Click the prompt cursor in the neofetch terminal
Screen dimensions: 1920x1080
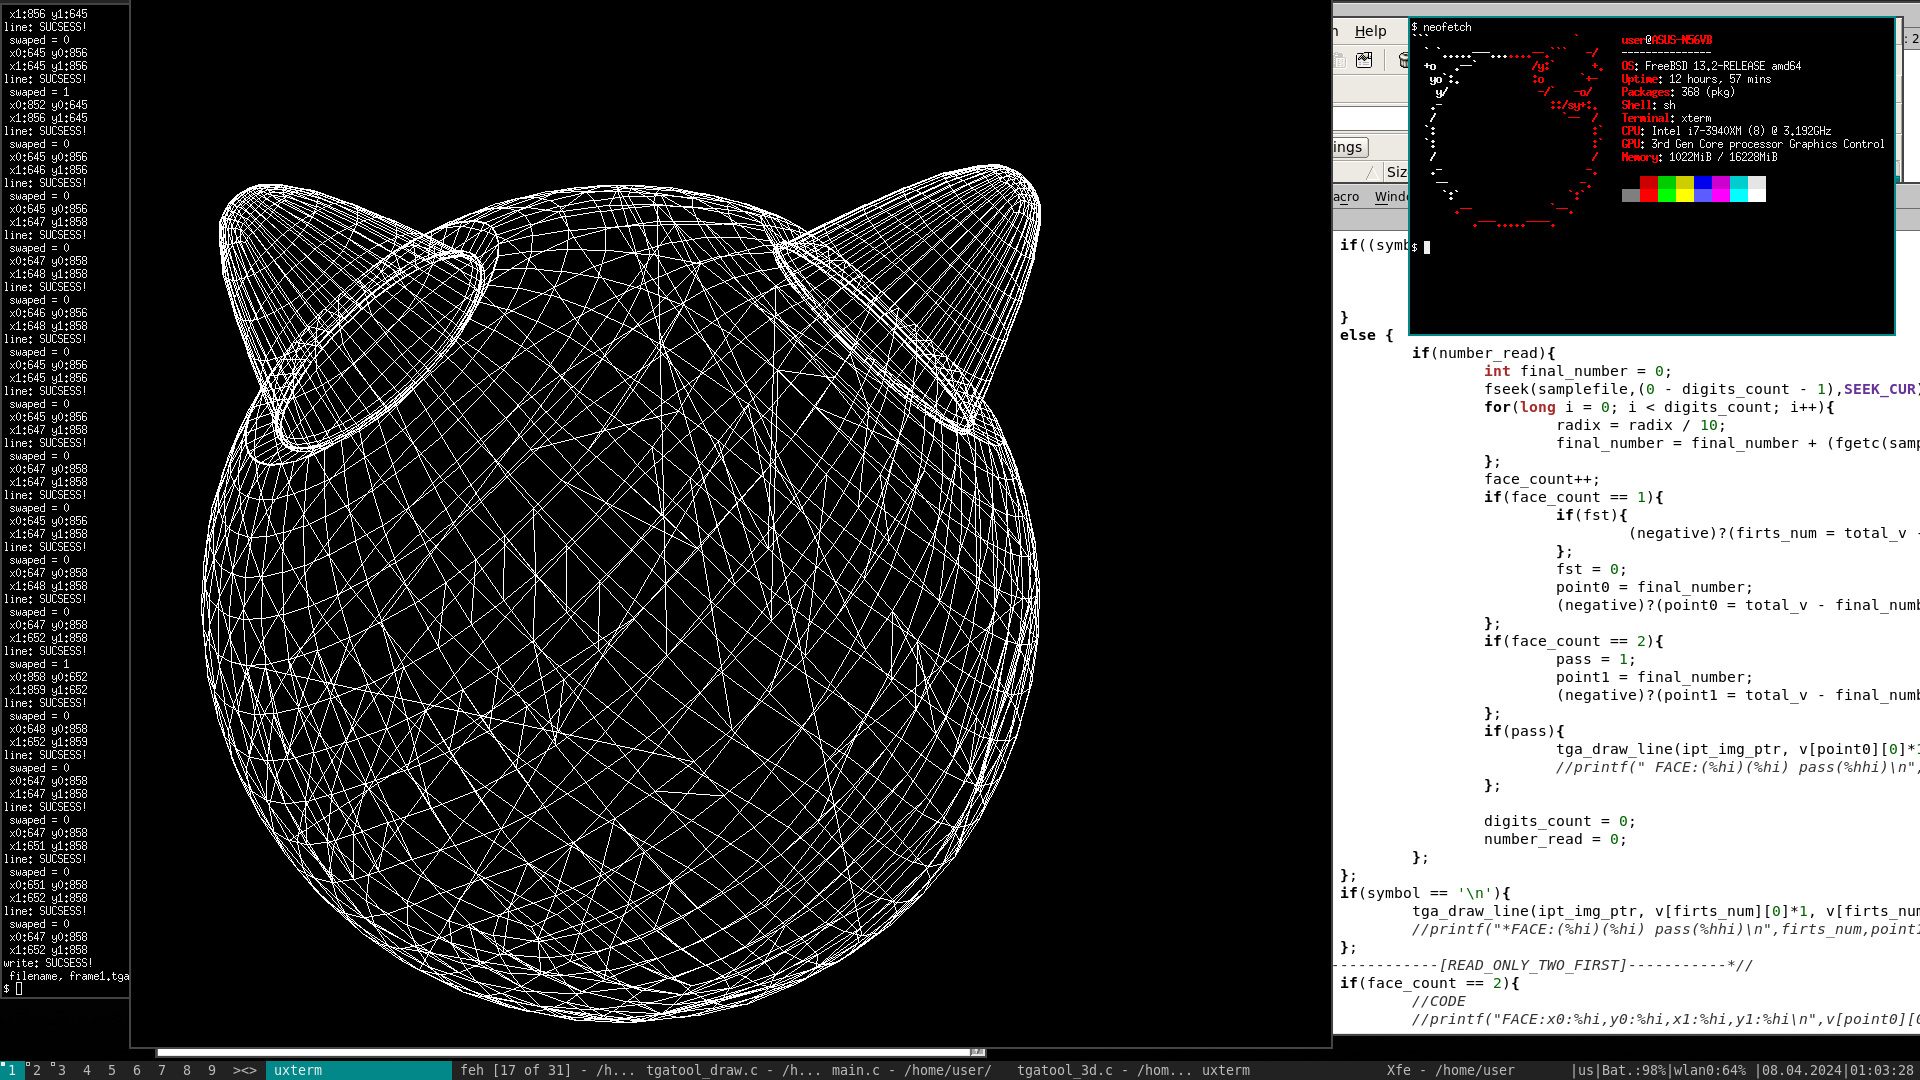tap(1427, 247)
